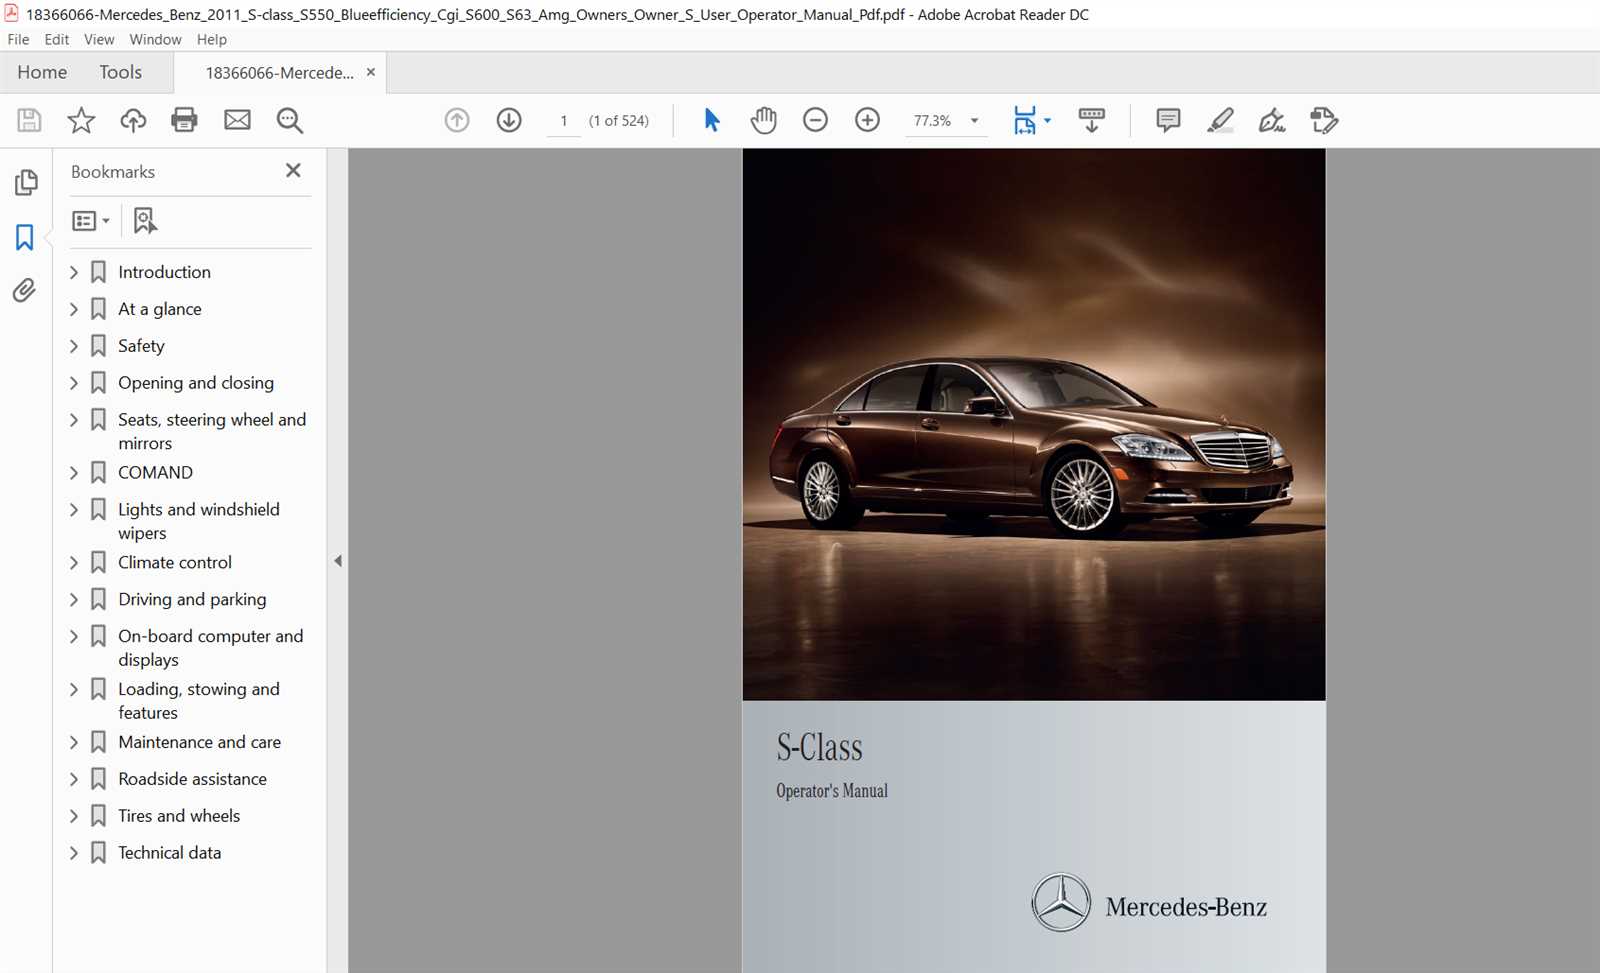Jump to Loading, stowing and features
The height and width of the screenshot is (973, 1600).
pyautogui.click(x=199, y=701)
